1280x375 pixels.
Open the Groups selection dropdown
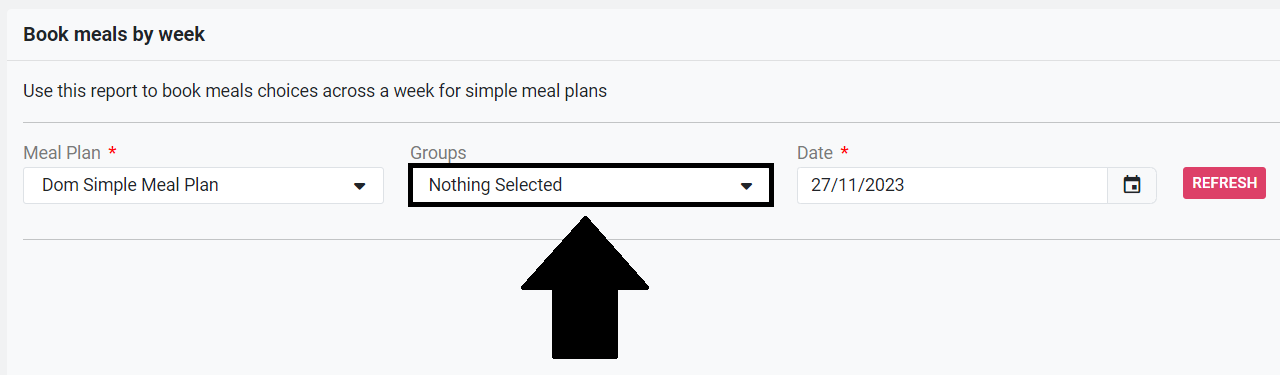point(590,185)
